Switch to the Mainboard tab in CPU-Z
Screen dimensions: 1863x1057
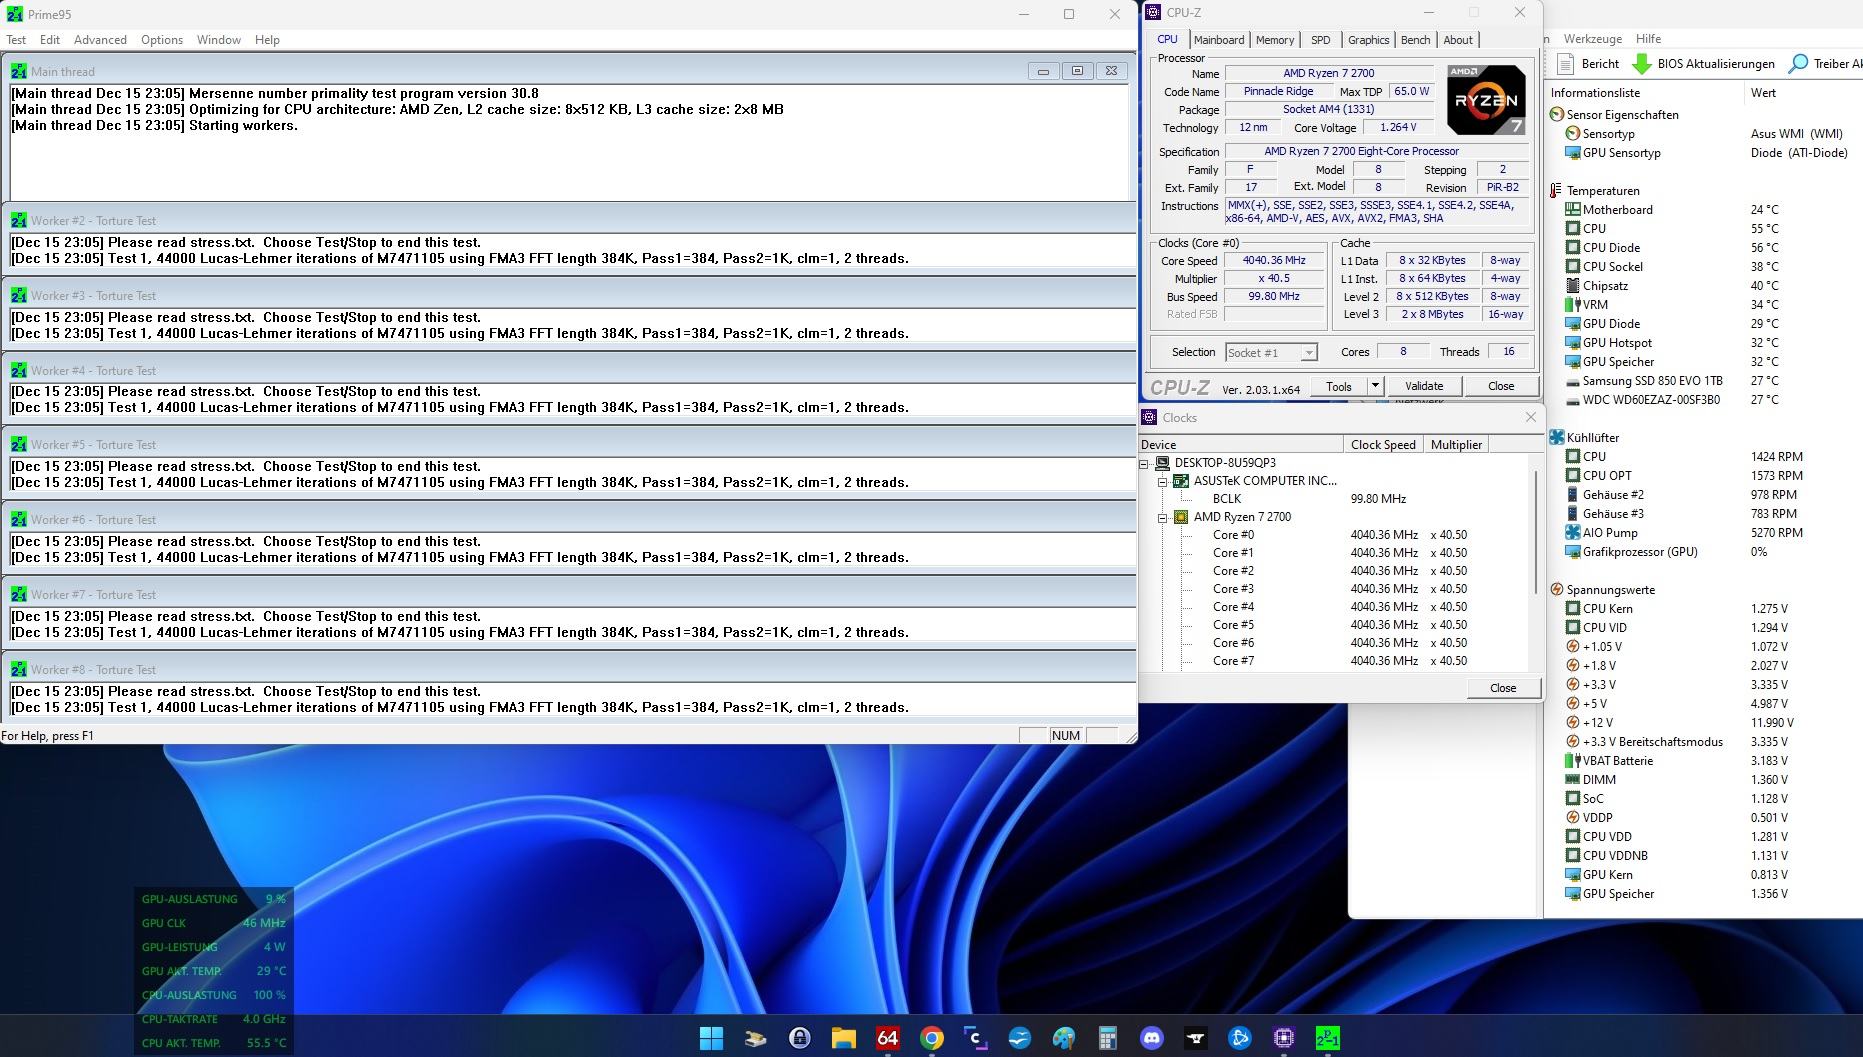click(x=1219, y=40)
